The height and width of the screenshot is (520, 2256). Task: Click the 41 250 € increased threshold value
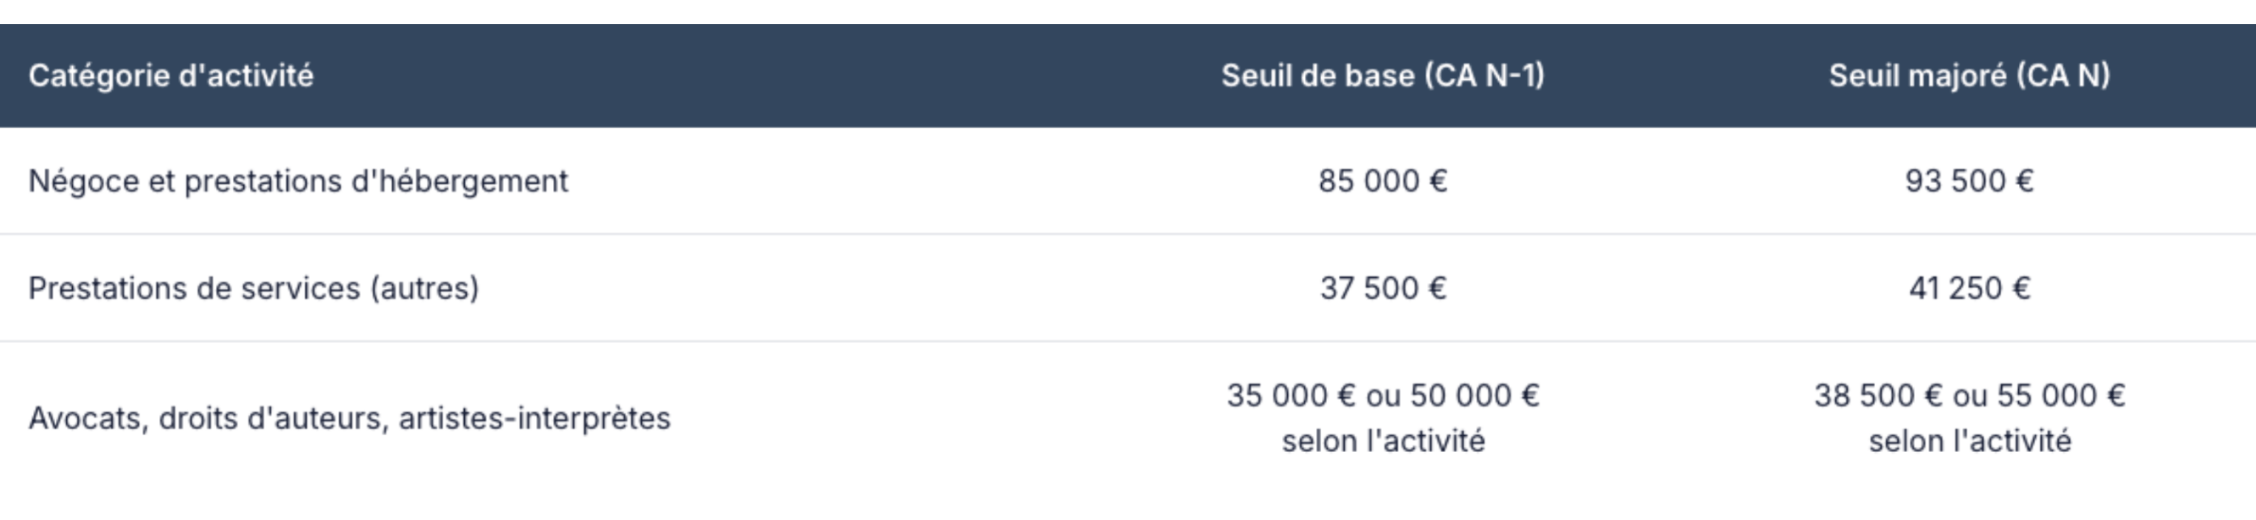coord(1969,288)
